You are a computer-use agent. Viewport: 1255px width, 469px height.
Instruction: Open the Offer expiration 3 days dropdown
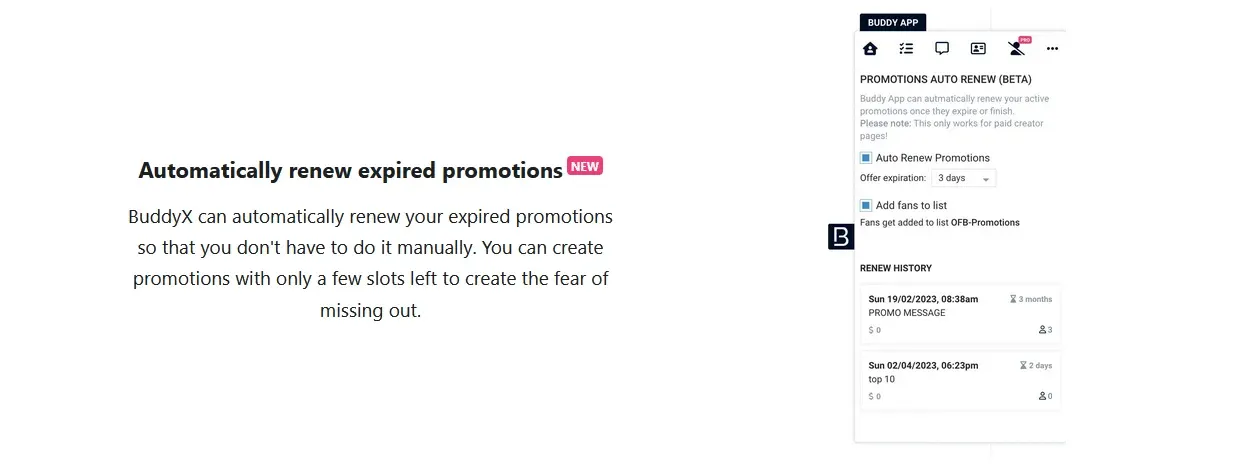(x=964, y=178)
